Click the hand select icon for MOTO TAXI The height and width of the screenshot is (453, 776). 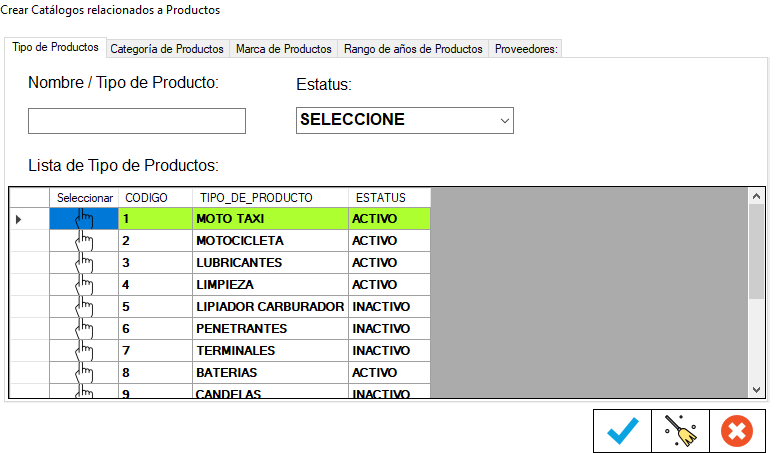[84, 219]
